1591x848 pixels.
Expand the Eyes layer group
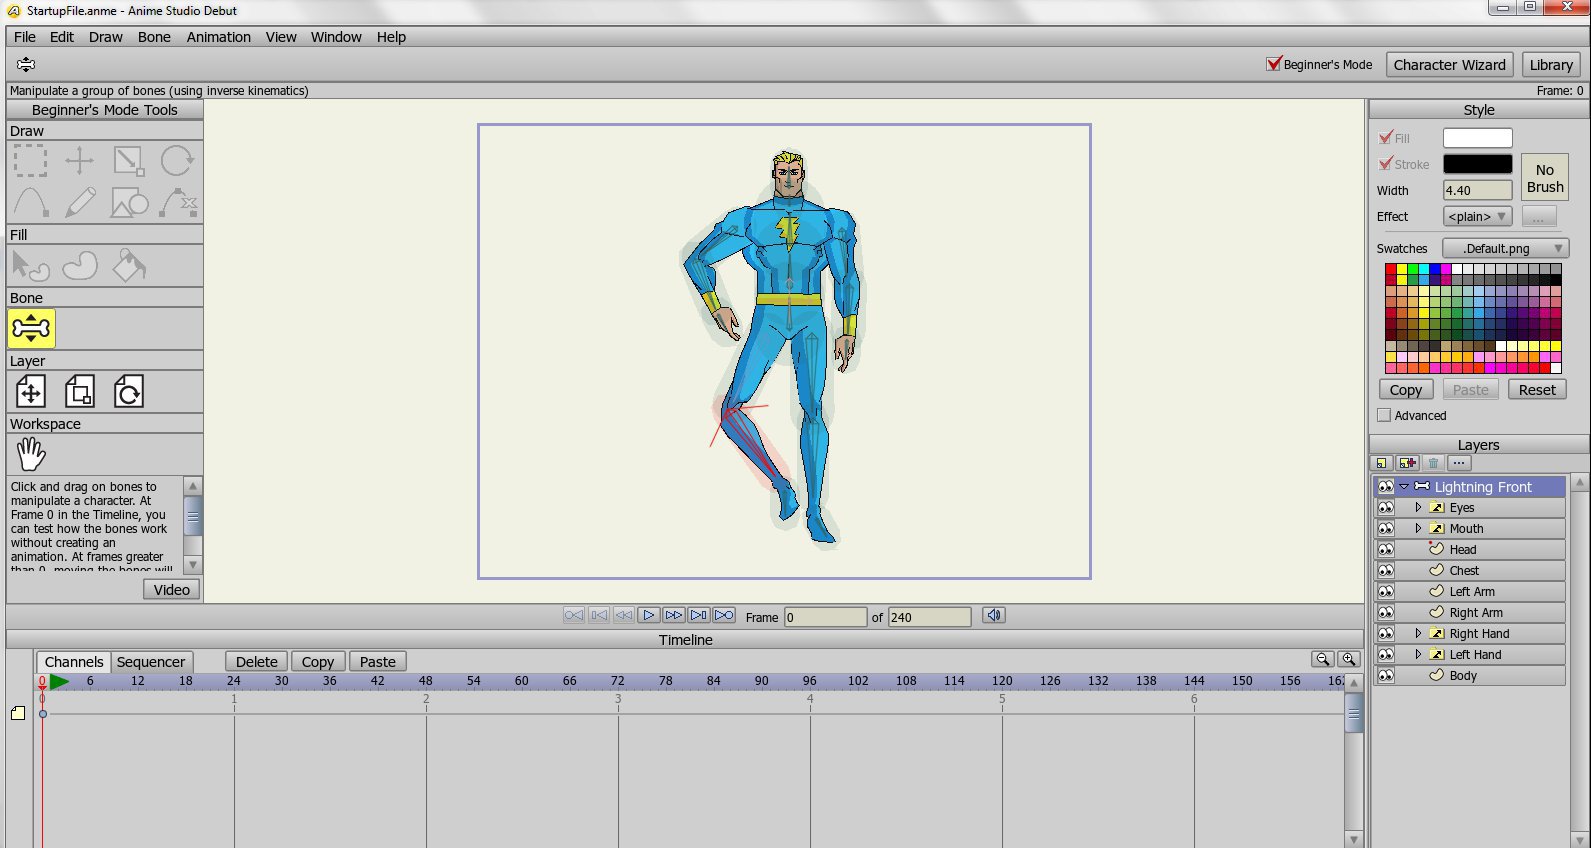1418,508
